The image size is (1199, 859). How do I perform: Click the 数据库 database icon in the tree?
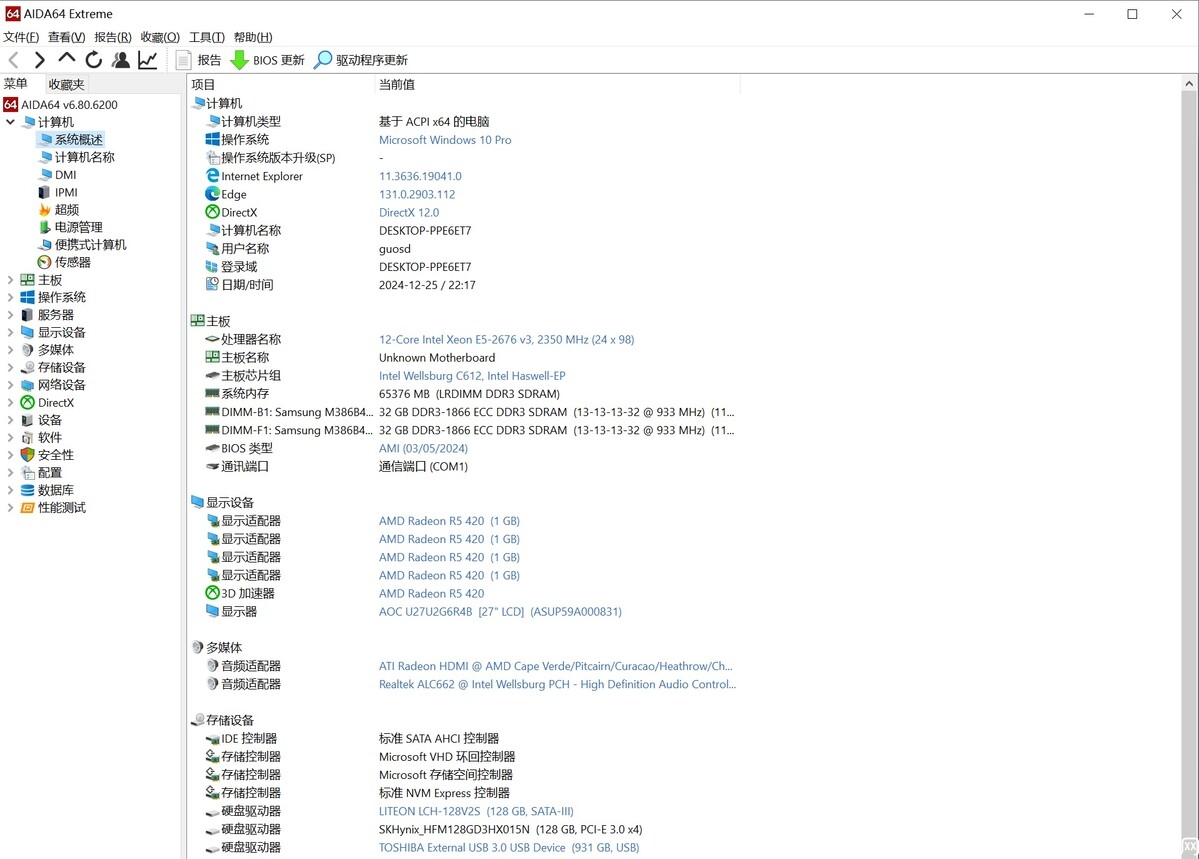[28, 490]
